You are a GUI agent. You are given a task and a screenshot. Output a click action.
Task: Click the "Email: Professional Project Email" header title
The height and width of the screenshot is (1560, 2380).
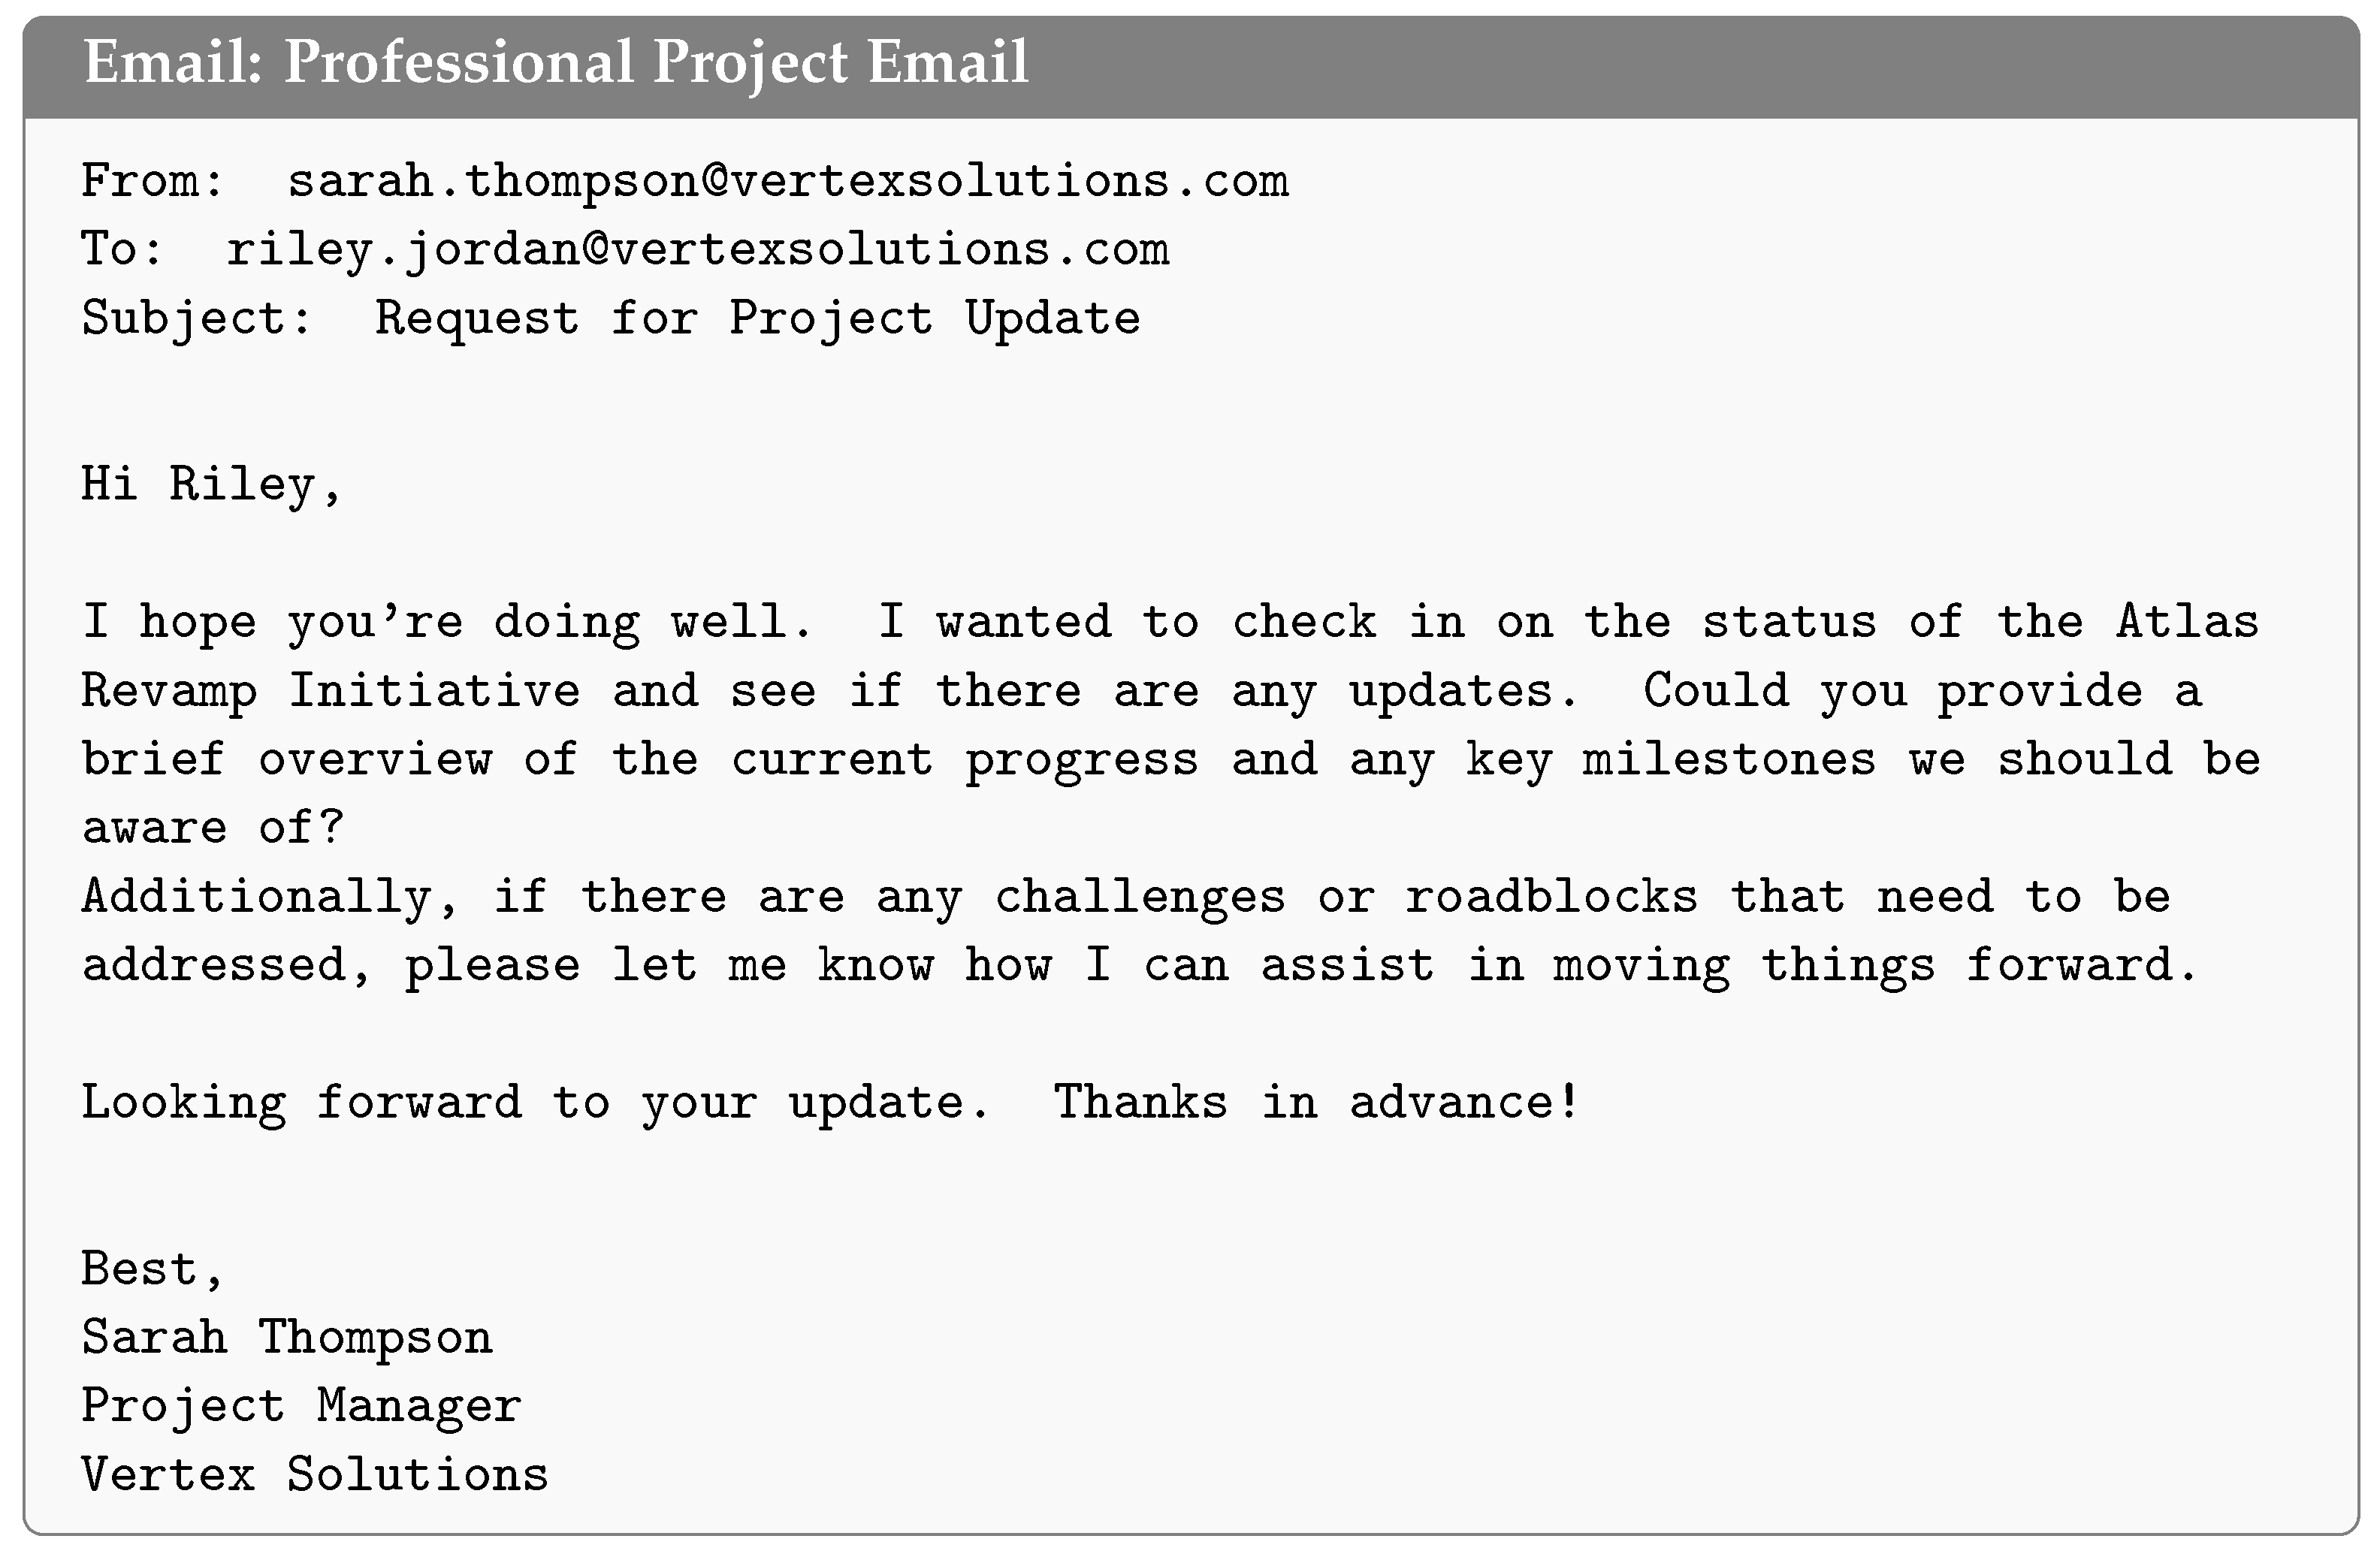click(556, 62)
